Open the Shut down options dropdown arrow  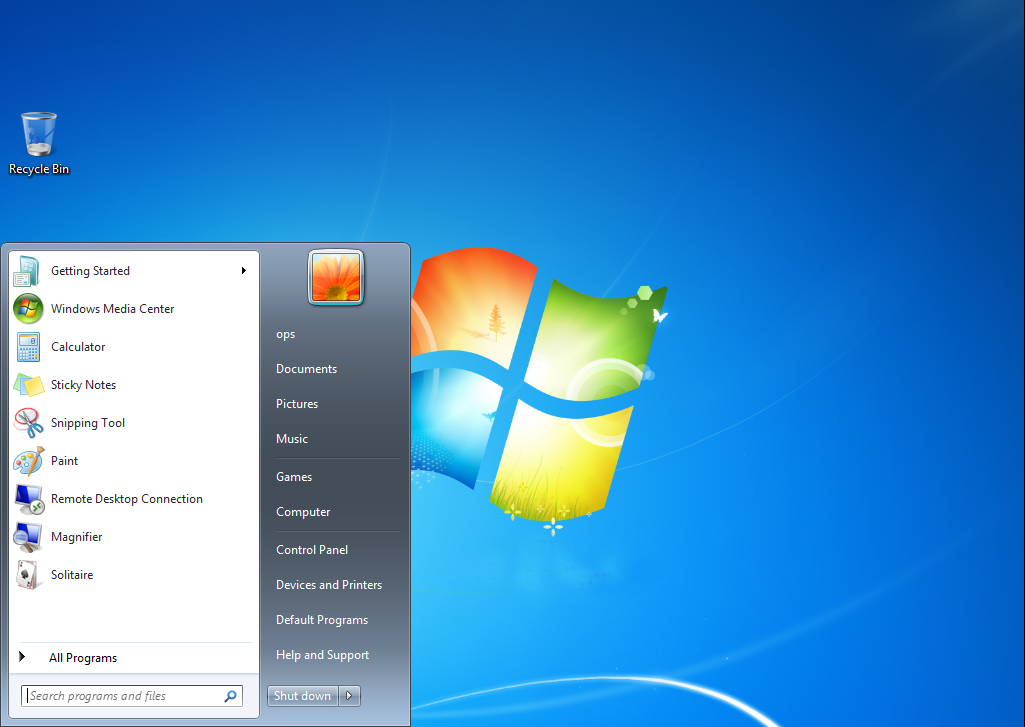point(349,695)
